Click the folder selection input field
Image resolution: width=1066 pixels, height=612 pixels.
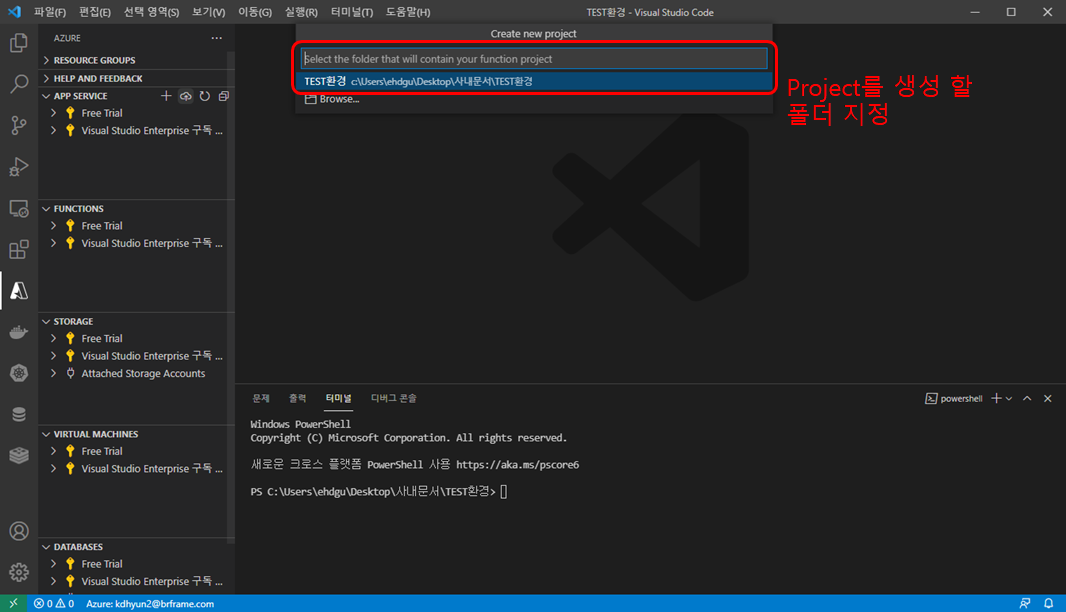[x=534, y=58]
